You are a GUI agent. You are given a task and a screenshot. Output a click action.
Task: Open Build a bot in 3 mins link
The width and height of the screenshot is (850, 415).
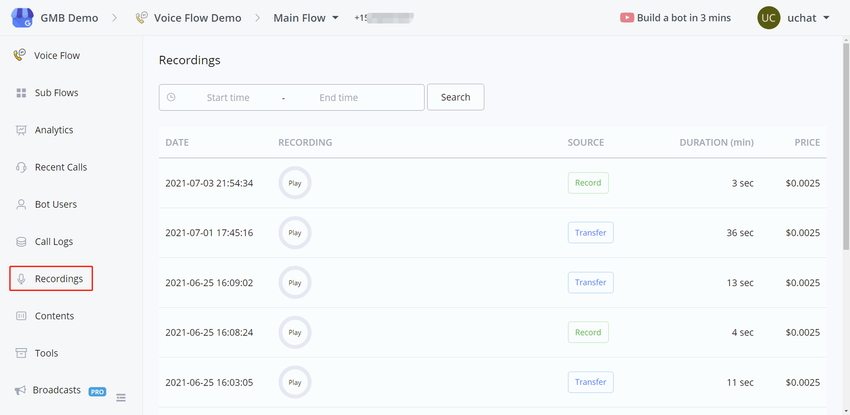tap(675, 18)
